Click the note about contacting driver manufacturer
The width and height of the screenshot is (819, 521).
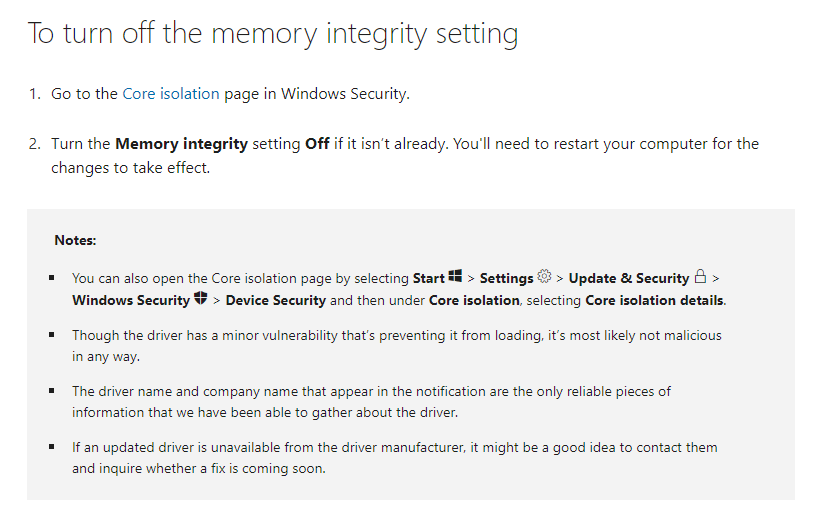point(394,457)
